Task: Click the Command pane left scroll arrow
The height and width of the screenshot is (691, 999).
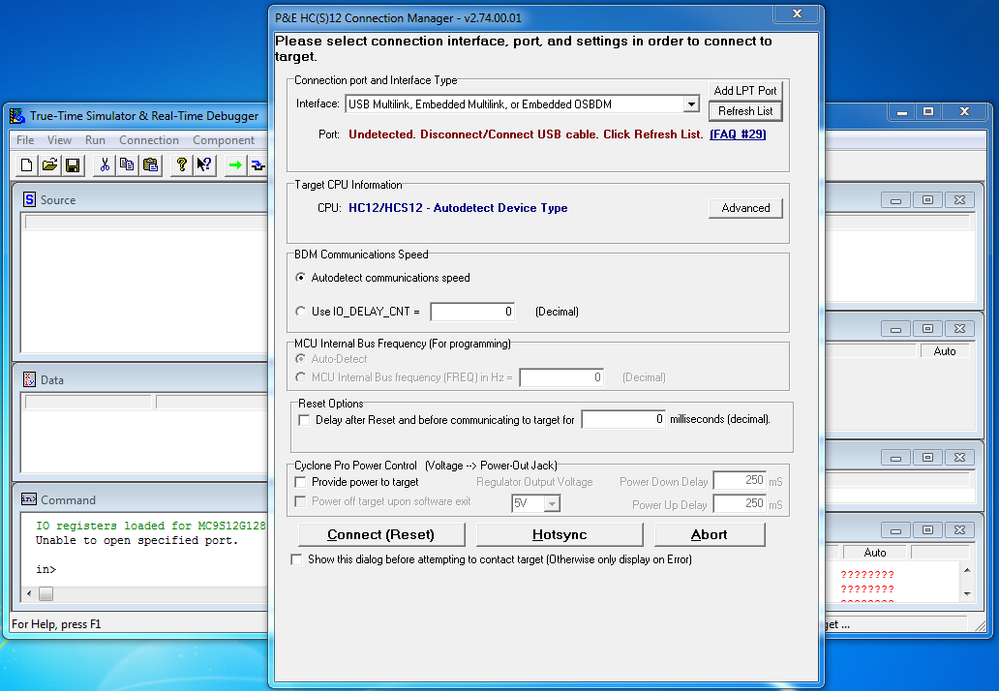Action: 29,594
